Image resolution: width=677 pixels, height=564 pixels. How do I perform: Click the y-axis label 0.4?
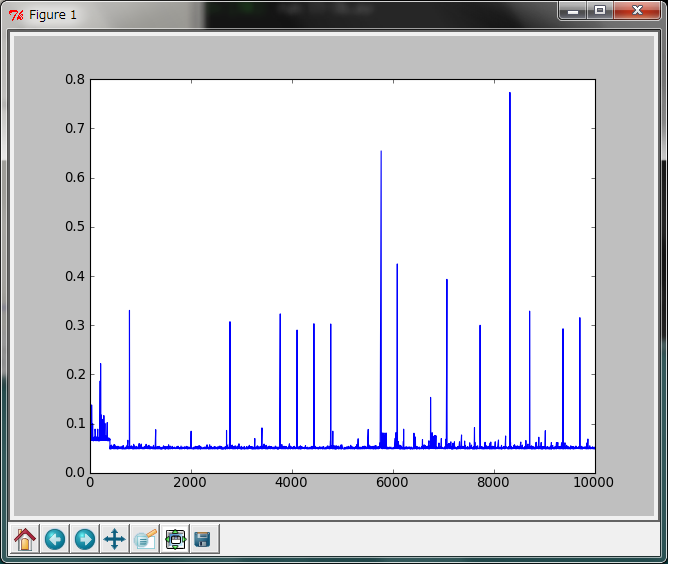[x=75, y=276]
